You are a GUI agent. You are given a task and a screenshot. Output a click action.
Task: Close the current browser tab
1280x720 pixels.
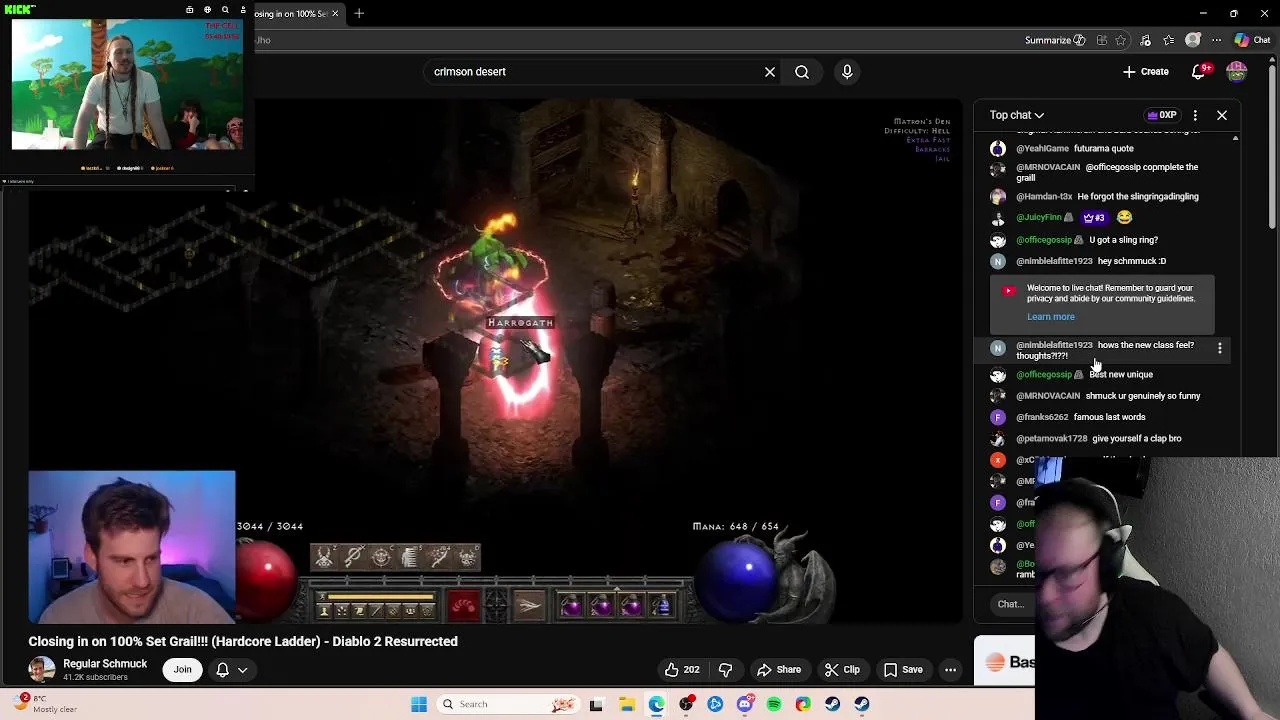pyautogui.click(x=335, y=13)
